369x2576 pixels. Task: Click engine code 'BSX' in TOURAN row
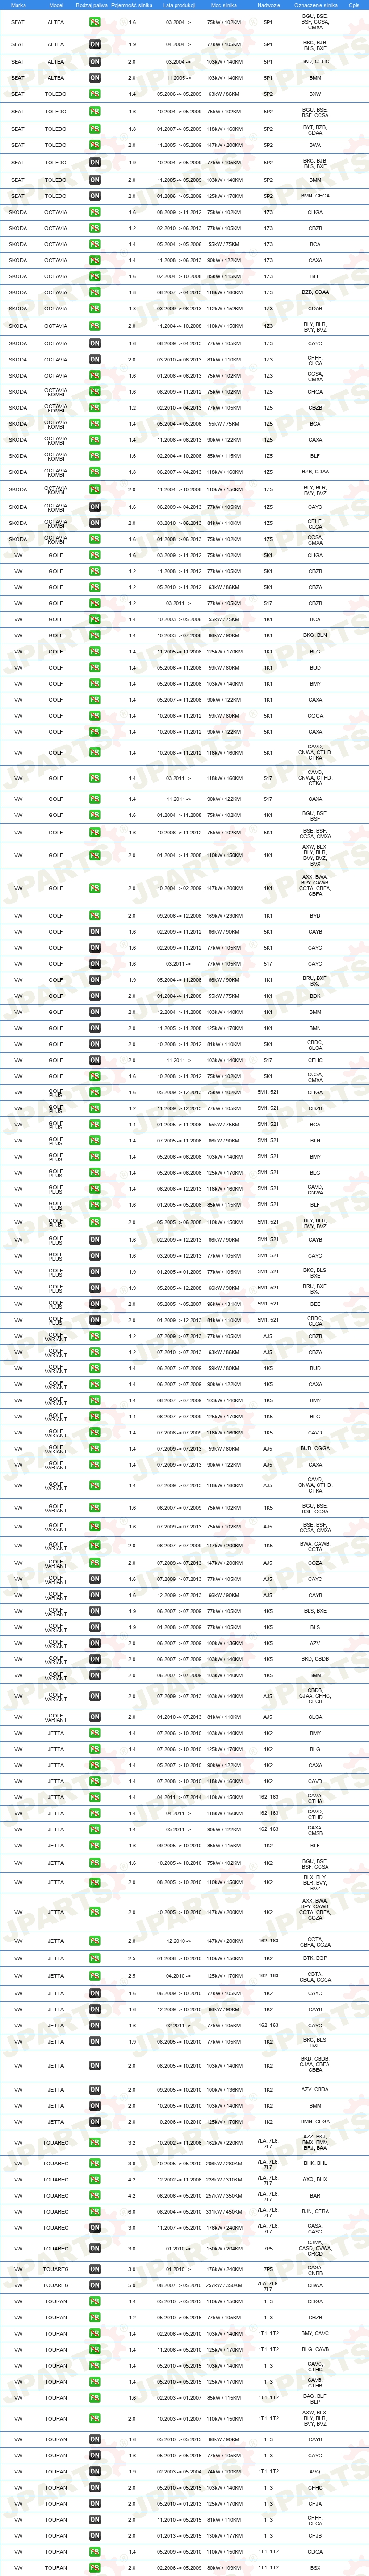coord(315,2567)
